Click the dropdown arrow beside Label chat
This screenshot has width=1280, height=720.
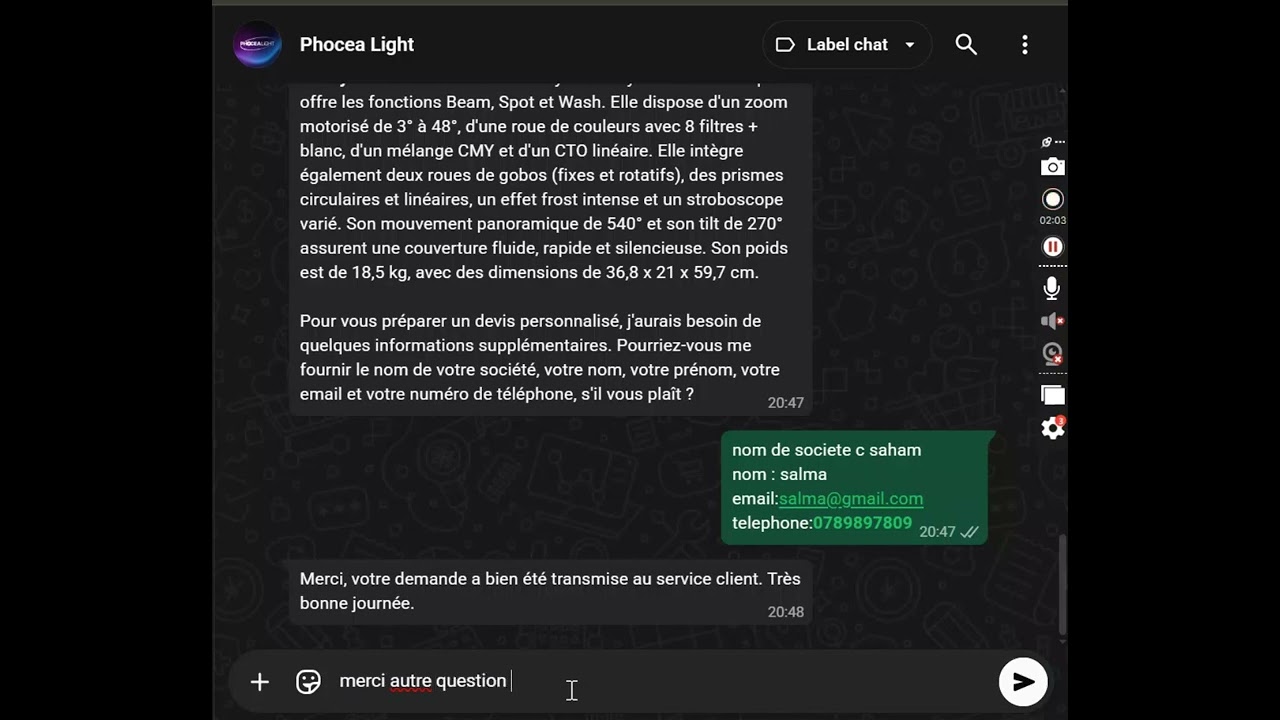pyautogui.click(x=909, y=45)
